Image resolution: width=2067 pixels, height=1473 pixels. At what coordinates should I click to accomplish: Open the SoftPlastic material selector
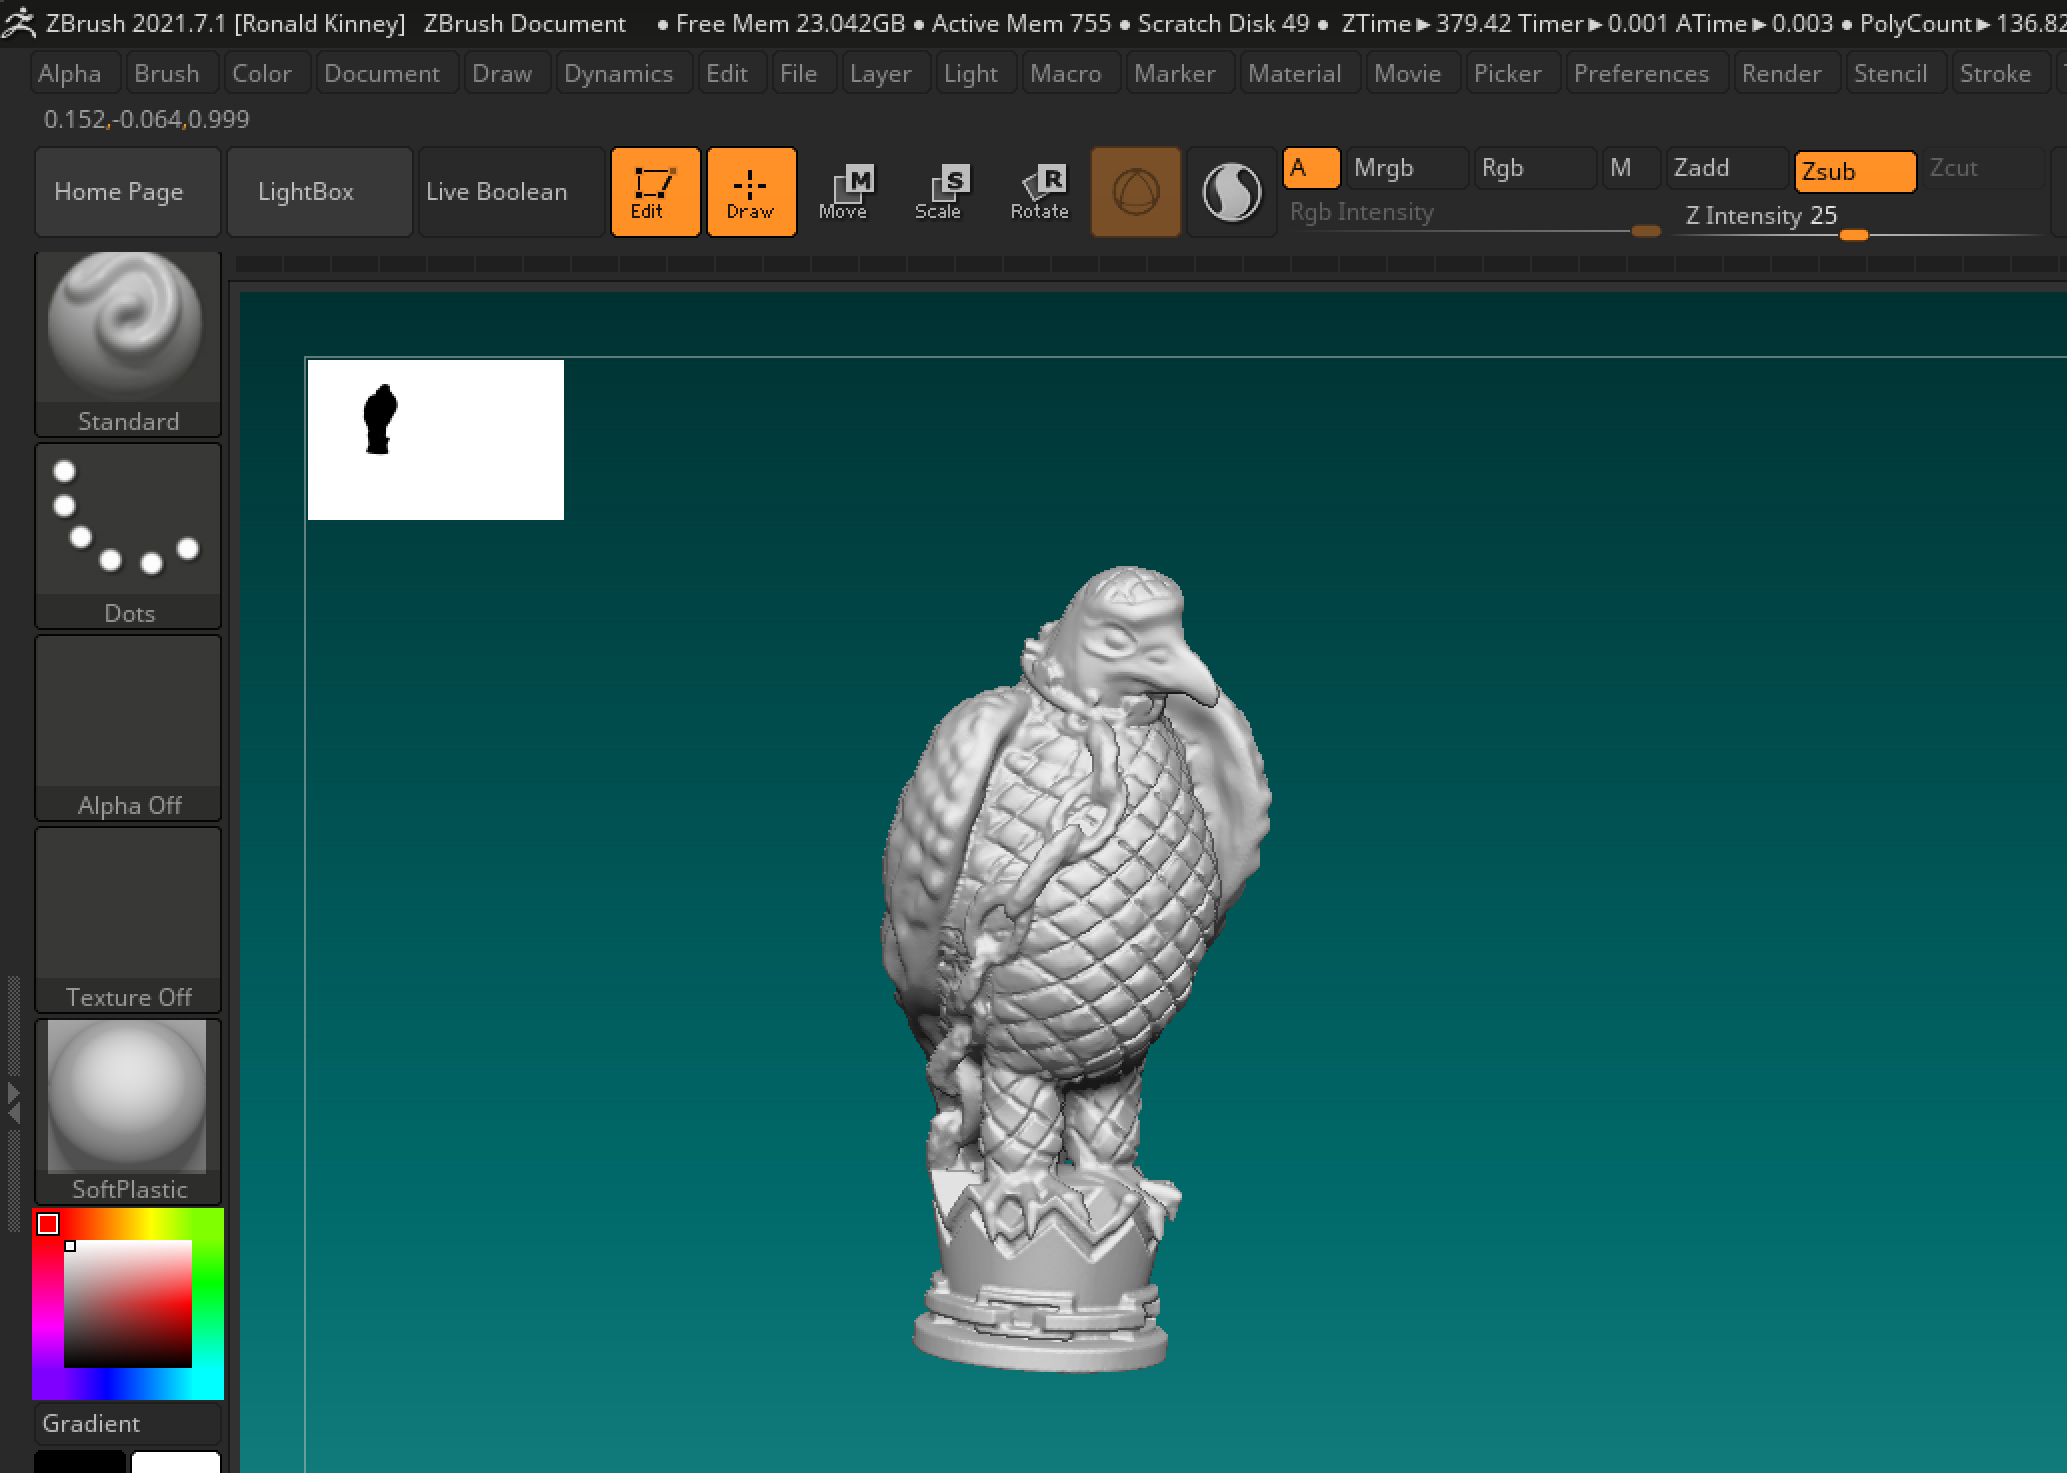(128, 1112)
